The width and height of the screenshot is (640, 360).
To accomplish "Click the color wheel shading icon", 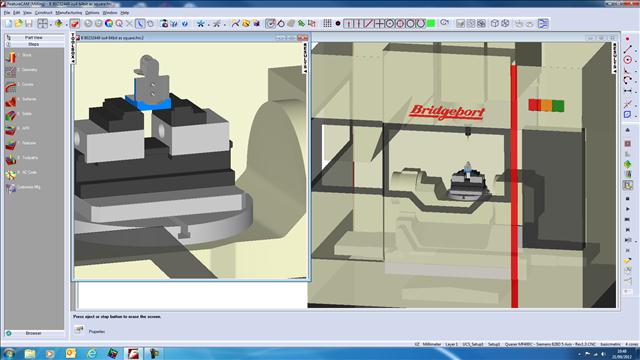I will point(109,24).
